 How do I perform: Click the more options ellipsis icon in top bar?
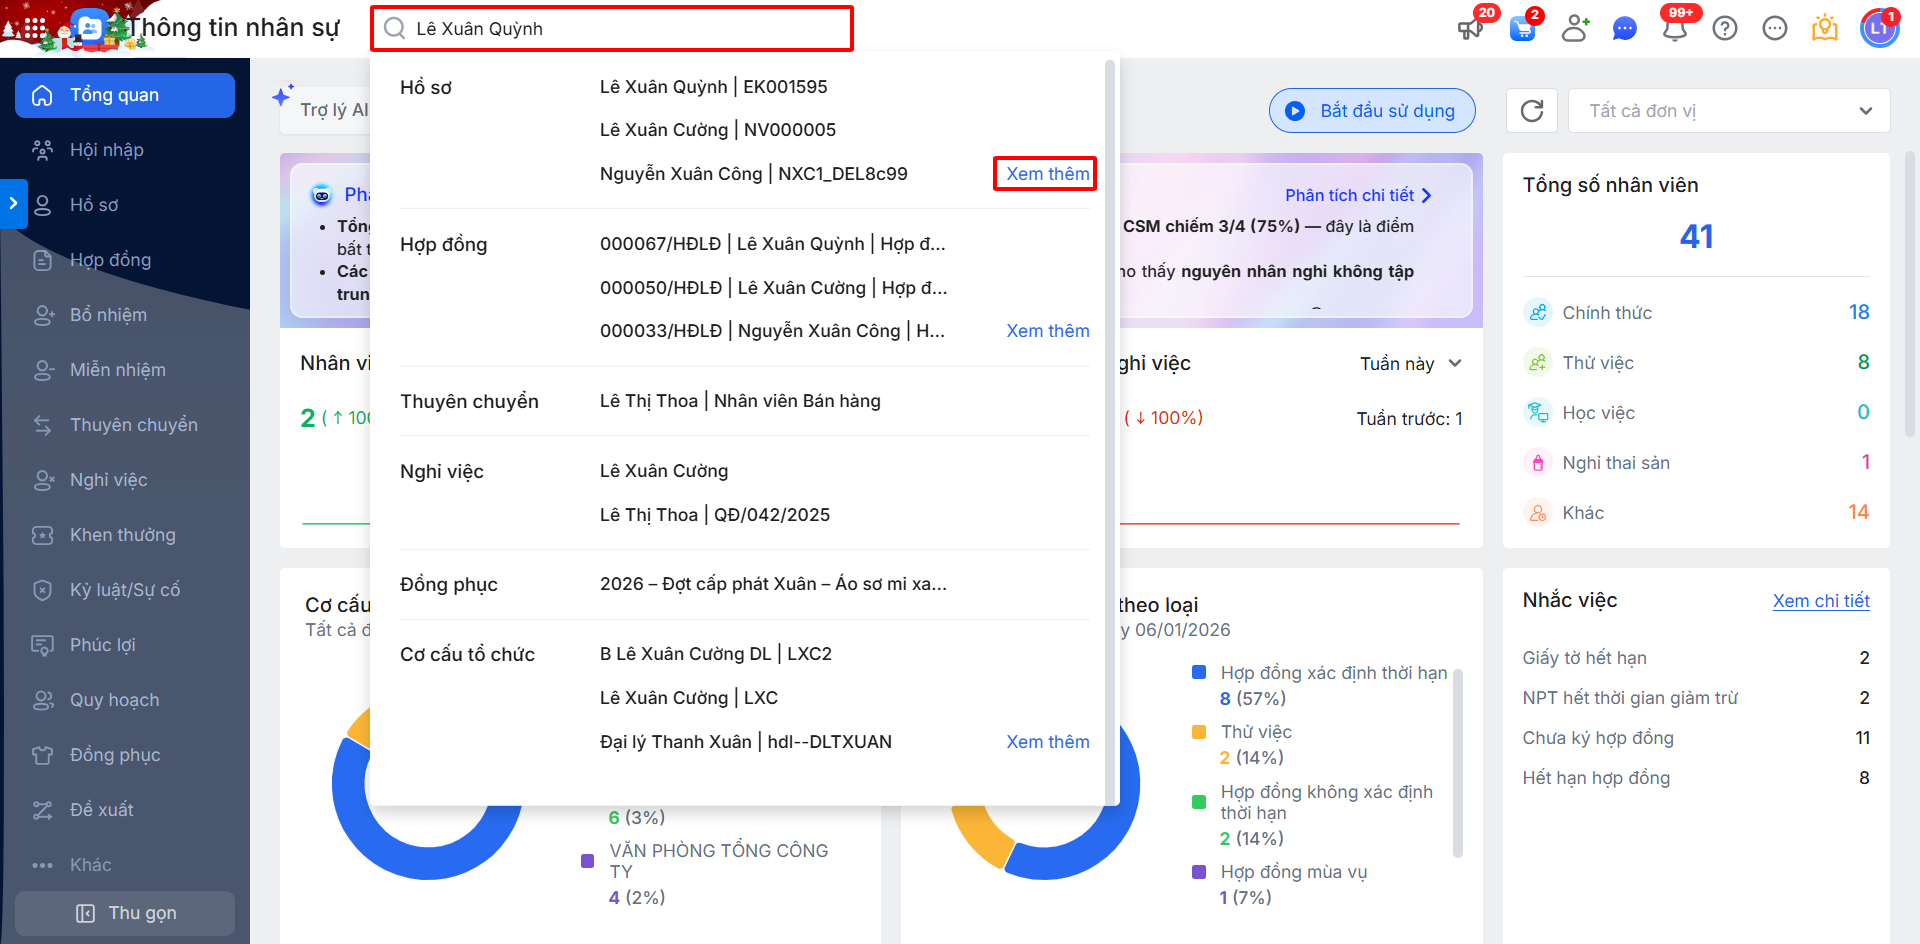click(1775, 29)
